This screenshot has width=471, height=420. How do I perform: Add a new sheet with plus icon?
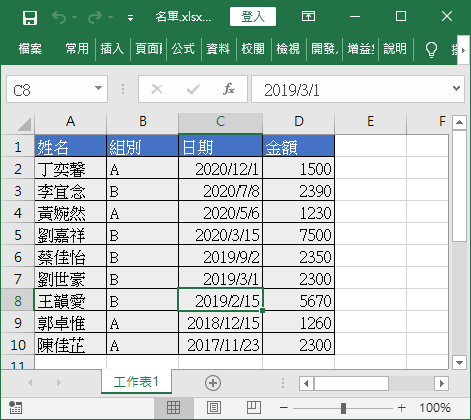pos(213,383)
